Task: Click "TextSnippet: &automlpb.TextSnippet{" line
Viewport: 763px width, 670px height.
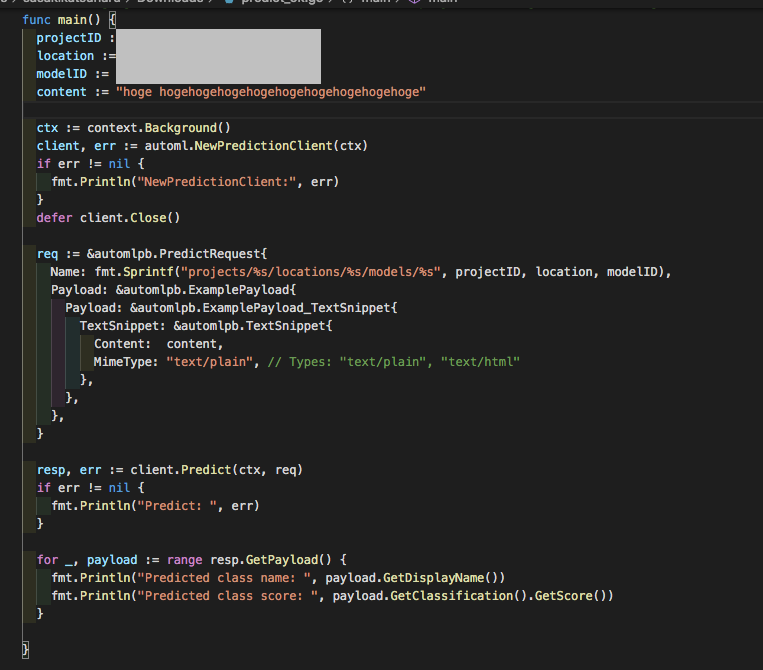Action: (x=206, y=326)
